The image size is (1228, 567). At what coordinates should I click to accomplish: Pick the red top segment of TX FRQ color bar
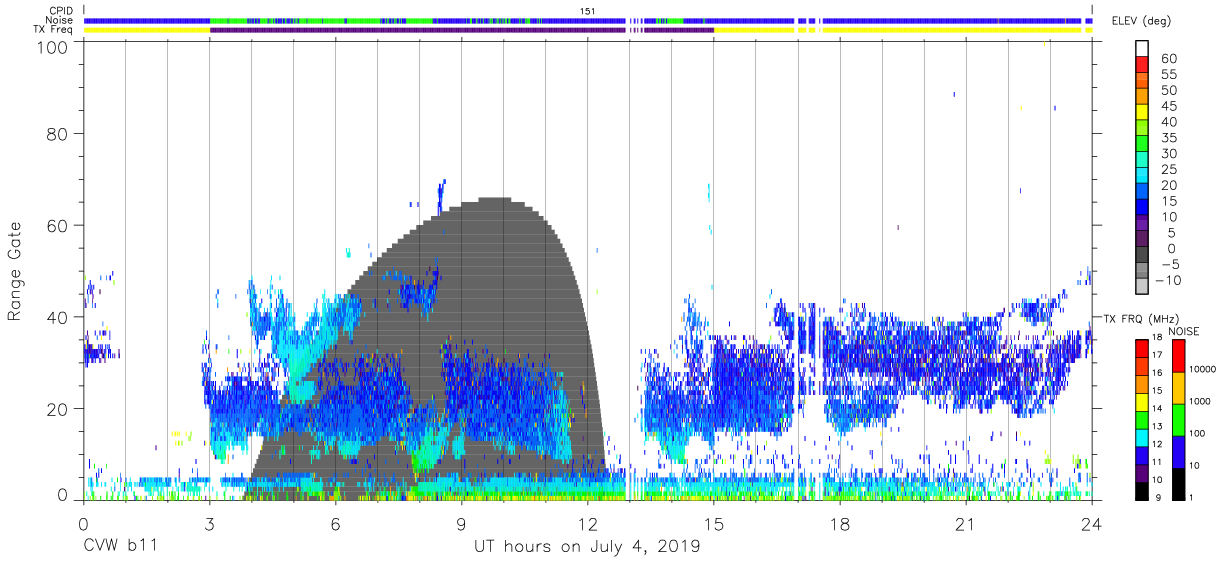tap(1141, 348)
